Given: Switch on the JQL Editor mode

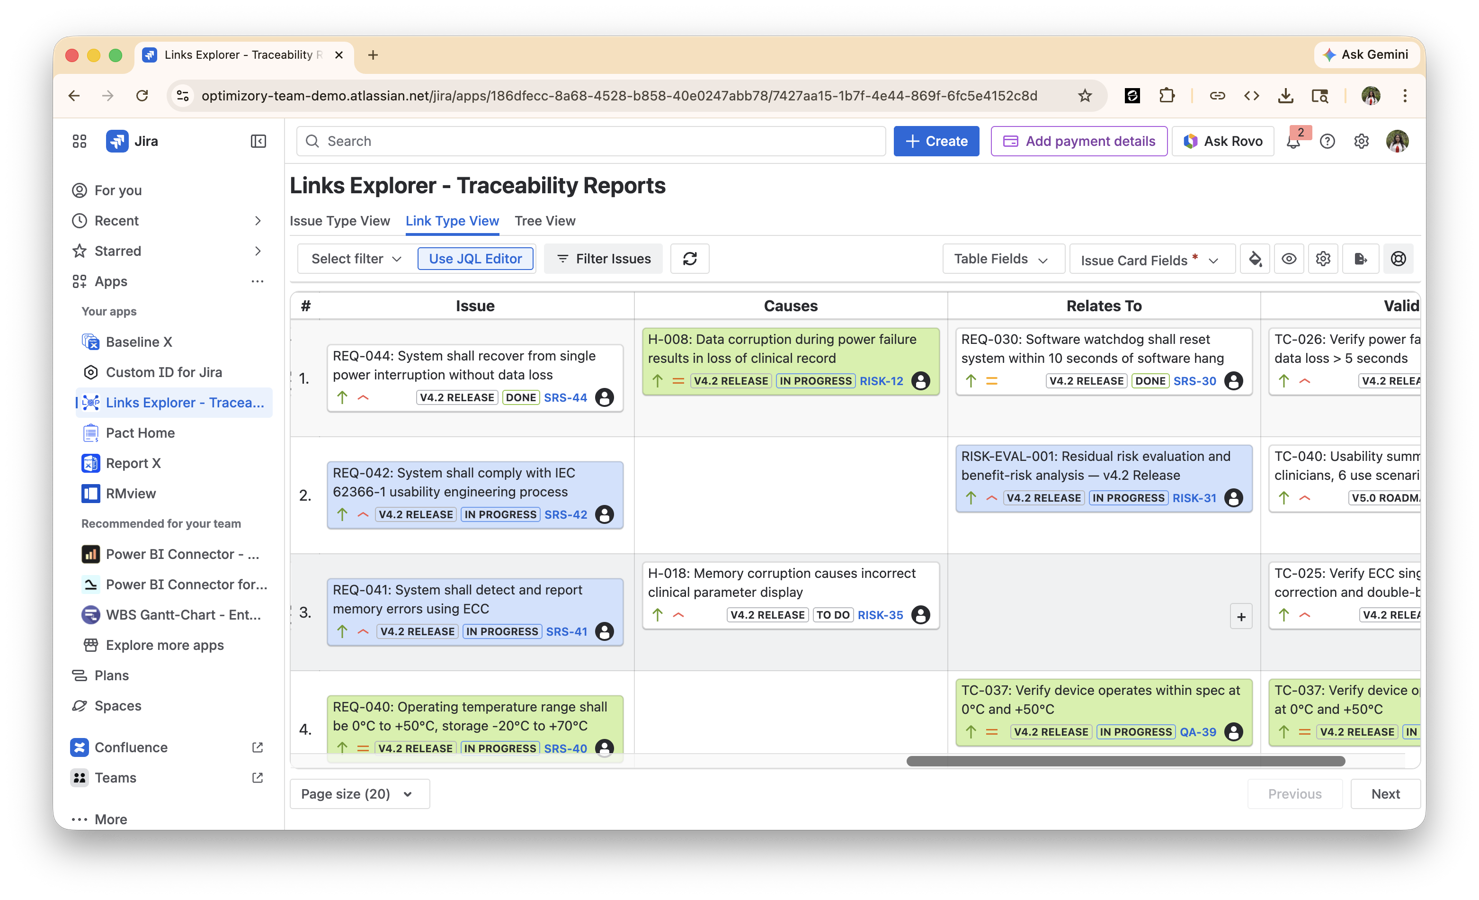Looking at the screenshot, I should (475, 258).
